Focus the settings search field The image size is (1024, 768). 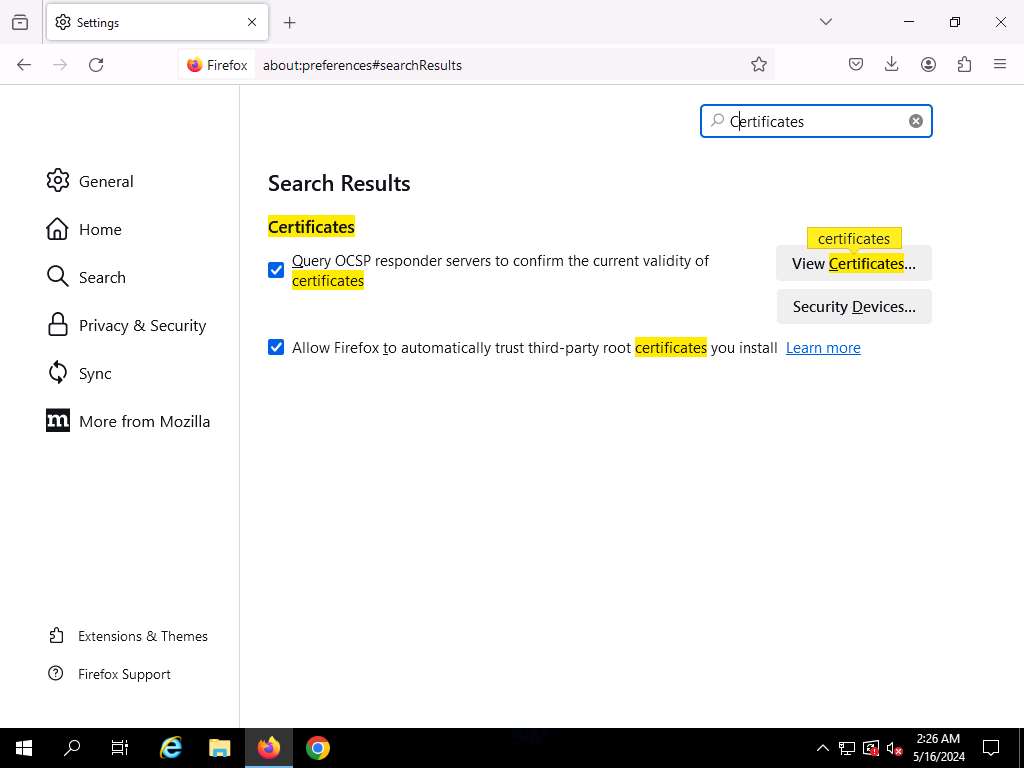815,121
